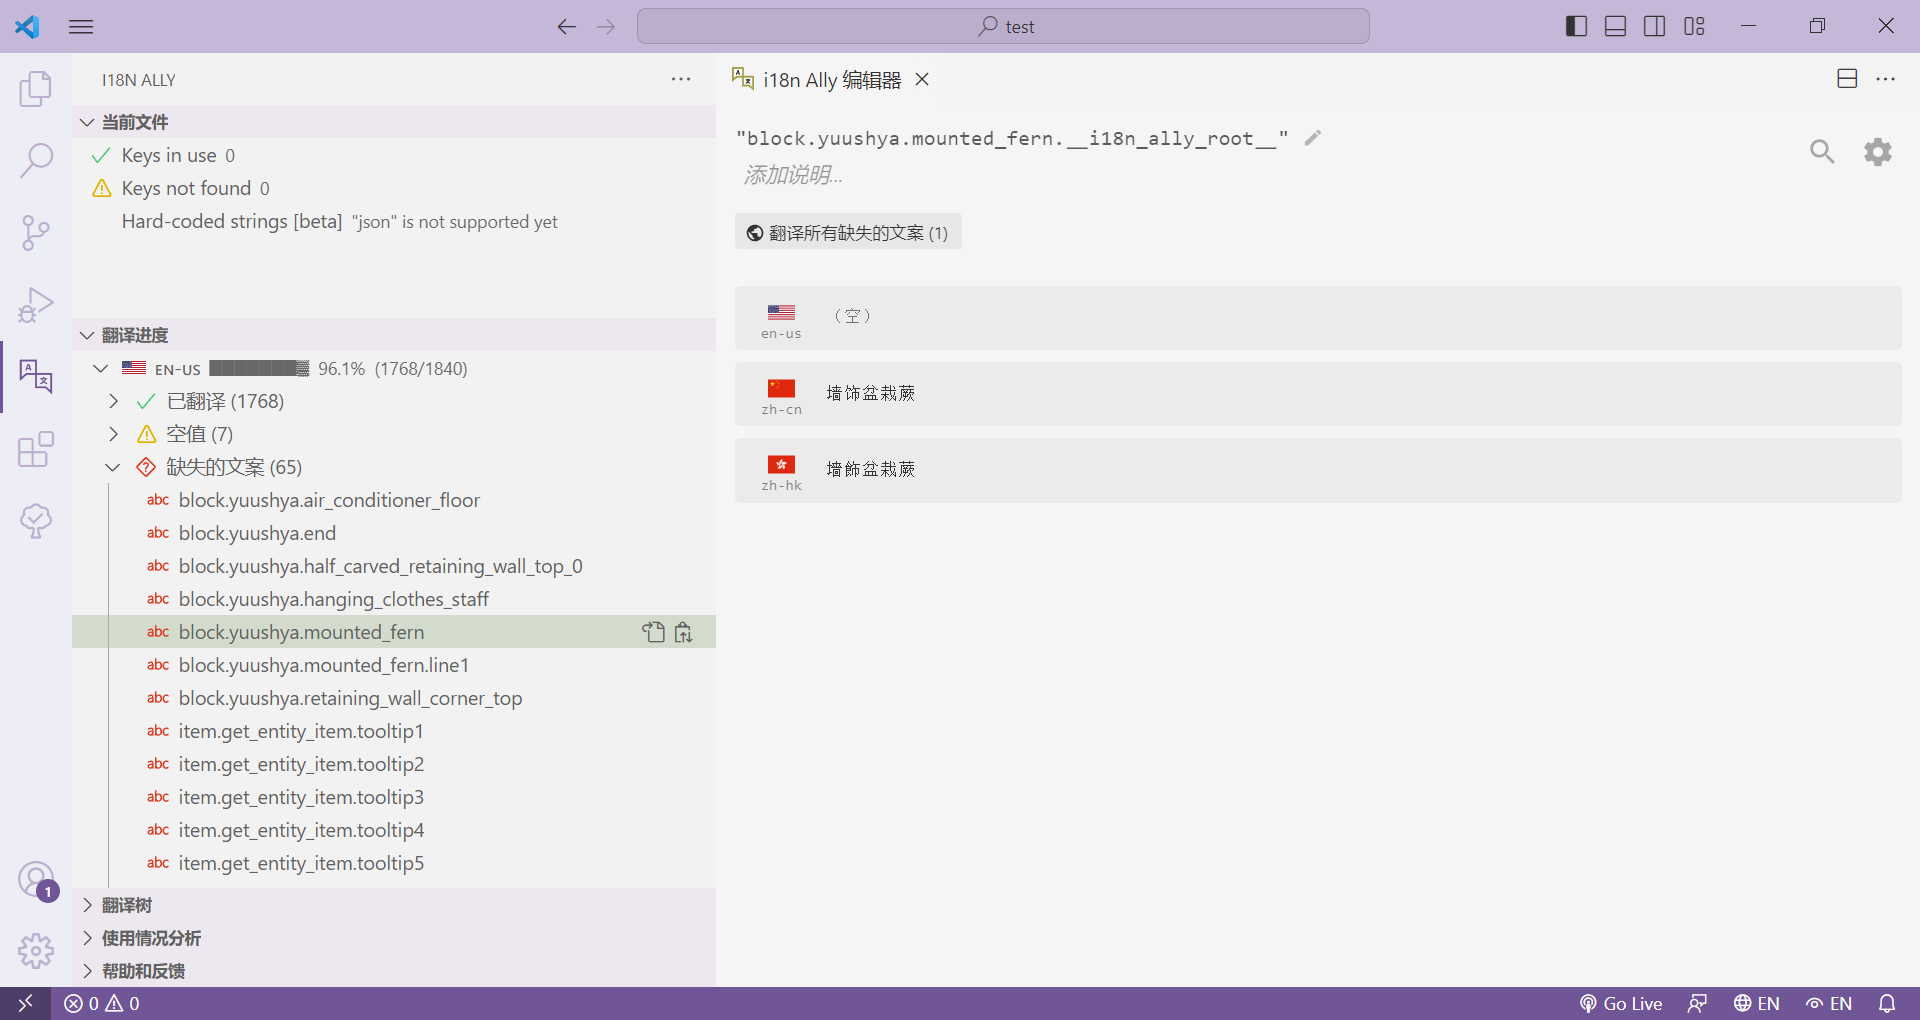Select the i18n Ally 编辑器 tab
The height and width of the screenshot is (1020, 1920).
coord(830,80)
